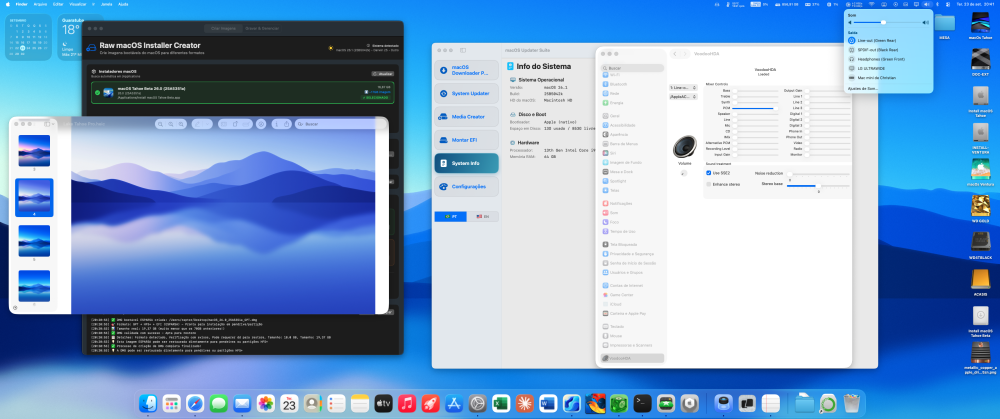Image resolution: width=1000 pixels, height=419 pixels.
Task: Open Photos app in the Dock
Action: [265, 403]
